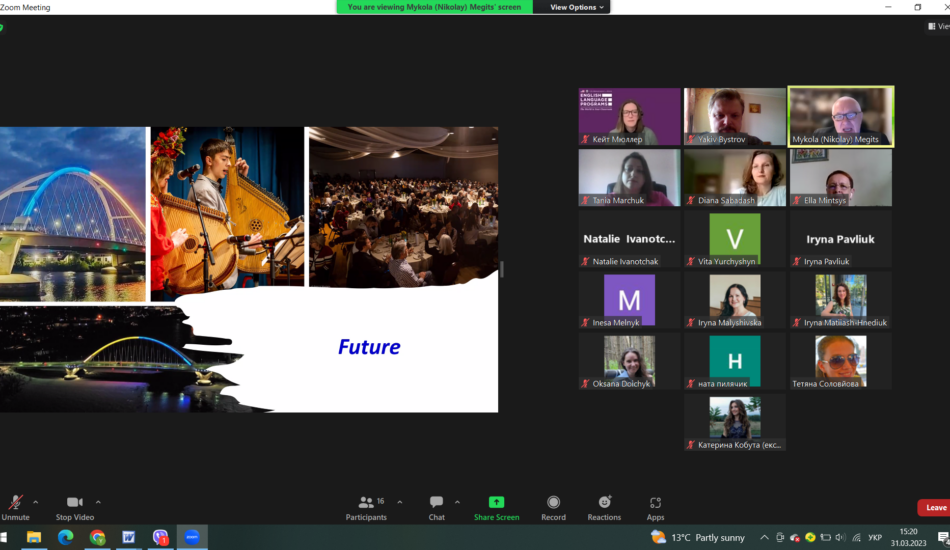The image size is (950, 550).
Task: Launch Google Chrome from the taskbar
Action: pyautogui.click(x=97, y=537)
